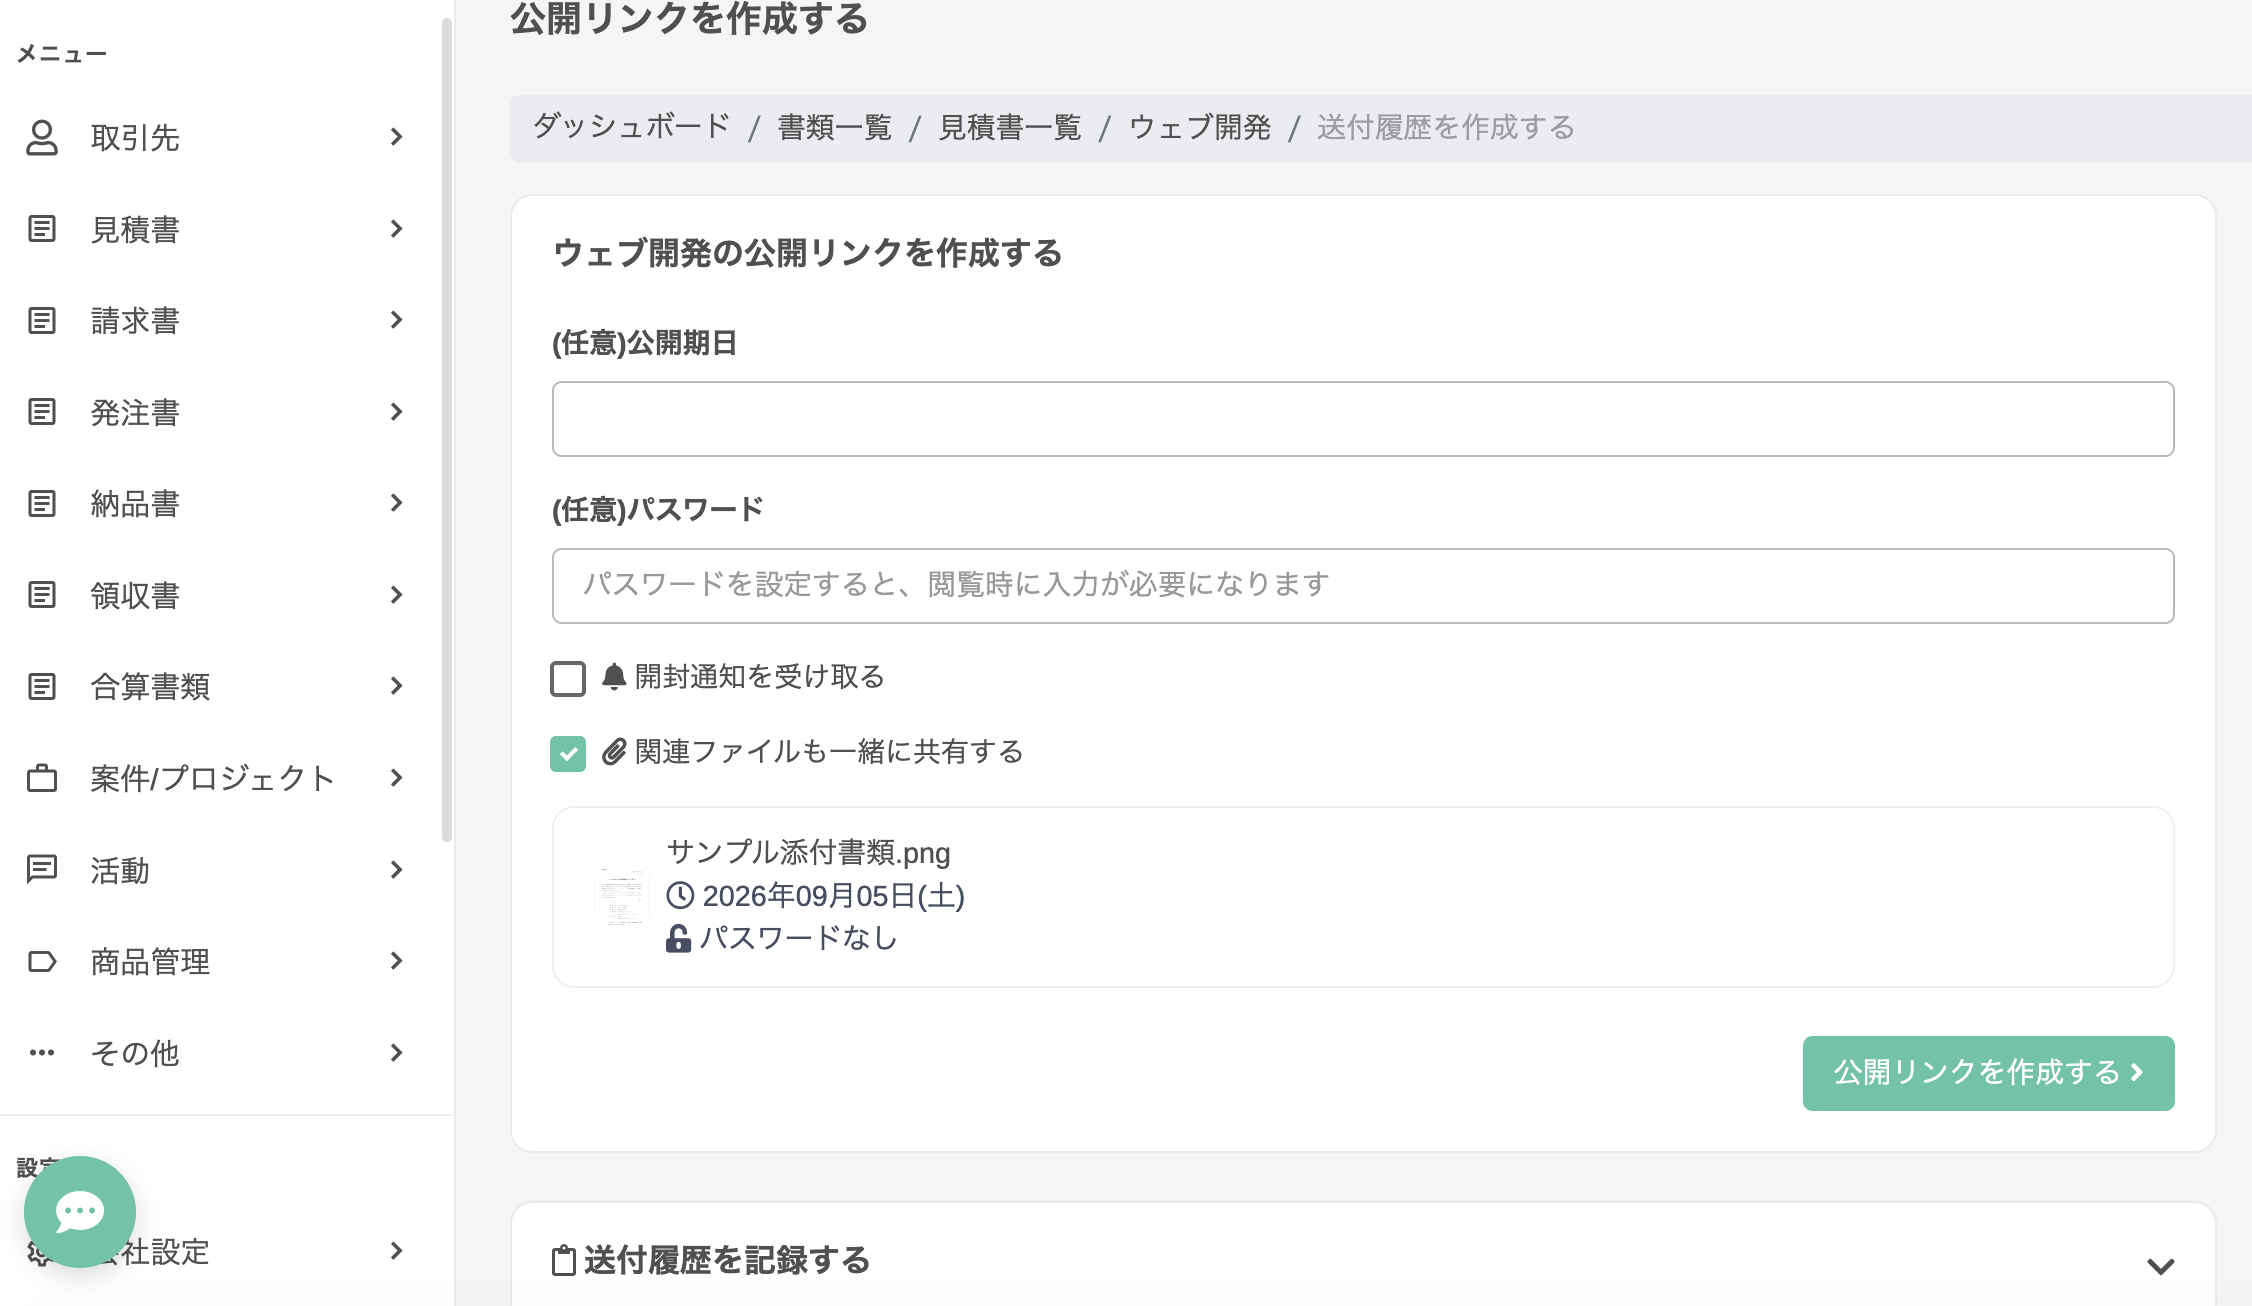Click the bell icon beside 開封通知
2252x1306 pixels.
(x=614, y=677)
